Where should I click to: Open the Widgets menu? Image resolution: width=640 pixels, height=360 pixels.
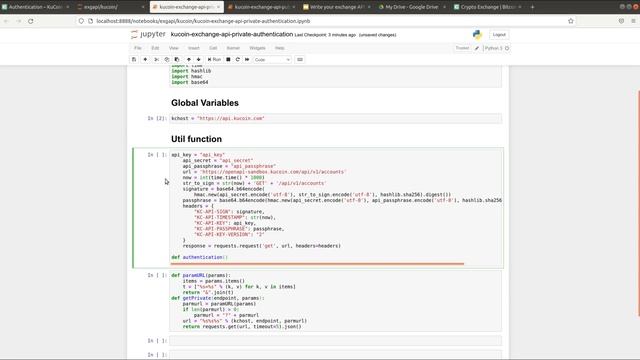[257, 48]
